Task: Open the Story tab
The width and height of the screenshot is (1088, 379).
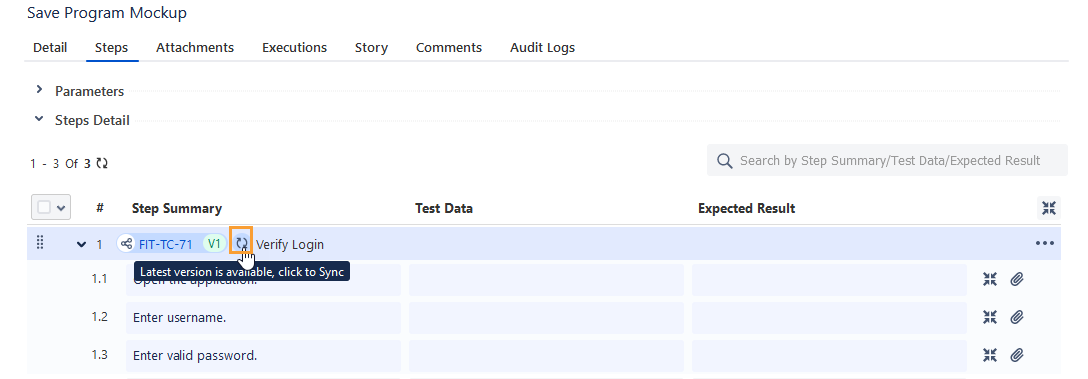Action: (x=371, y=48)
